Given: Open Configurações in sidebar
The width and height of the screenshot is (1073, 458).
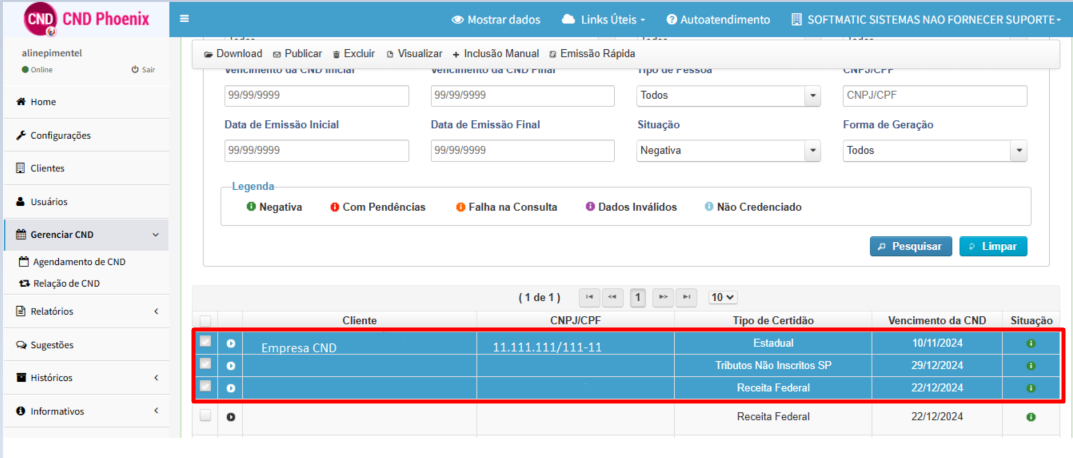Looking at the screenshot, I should pyautogui.click(x=86, y=136).
